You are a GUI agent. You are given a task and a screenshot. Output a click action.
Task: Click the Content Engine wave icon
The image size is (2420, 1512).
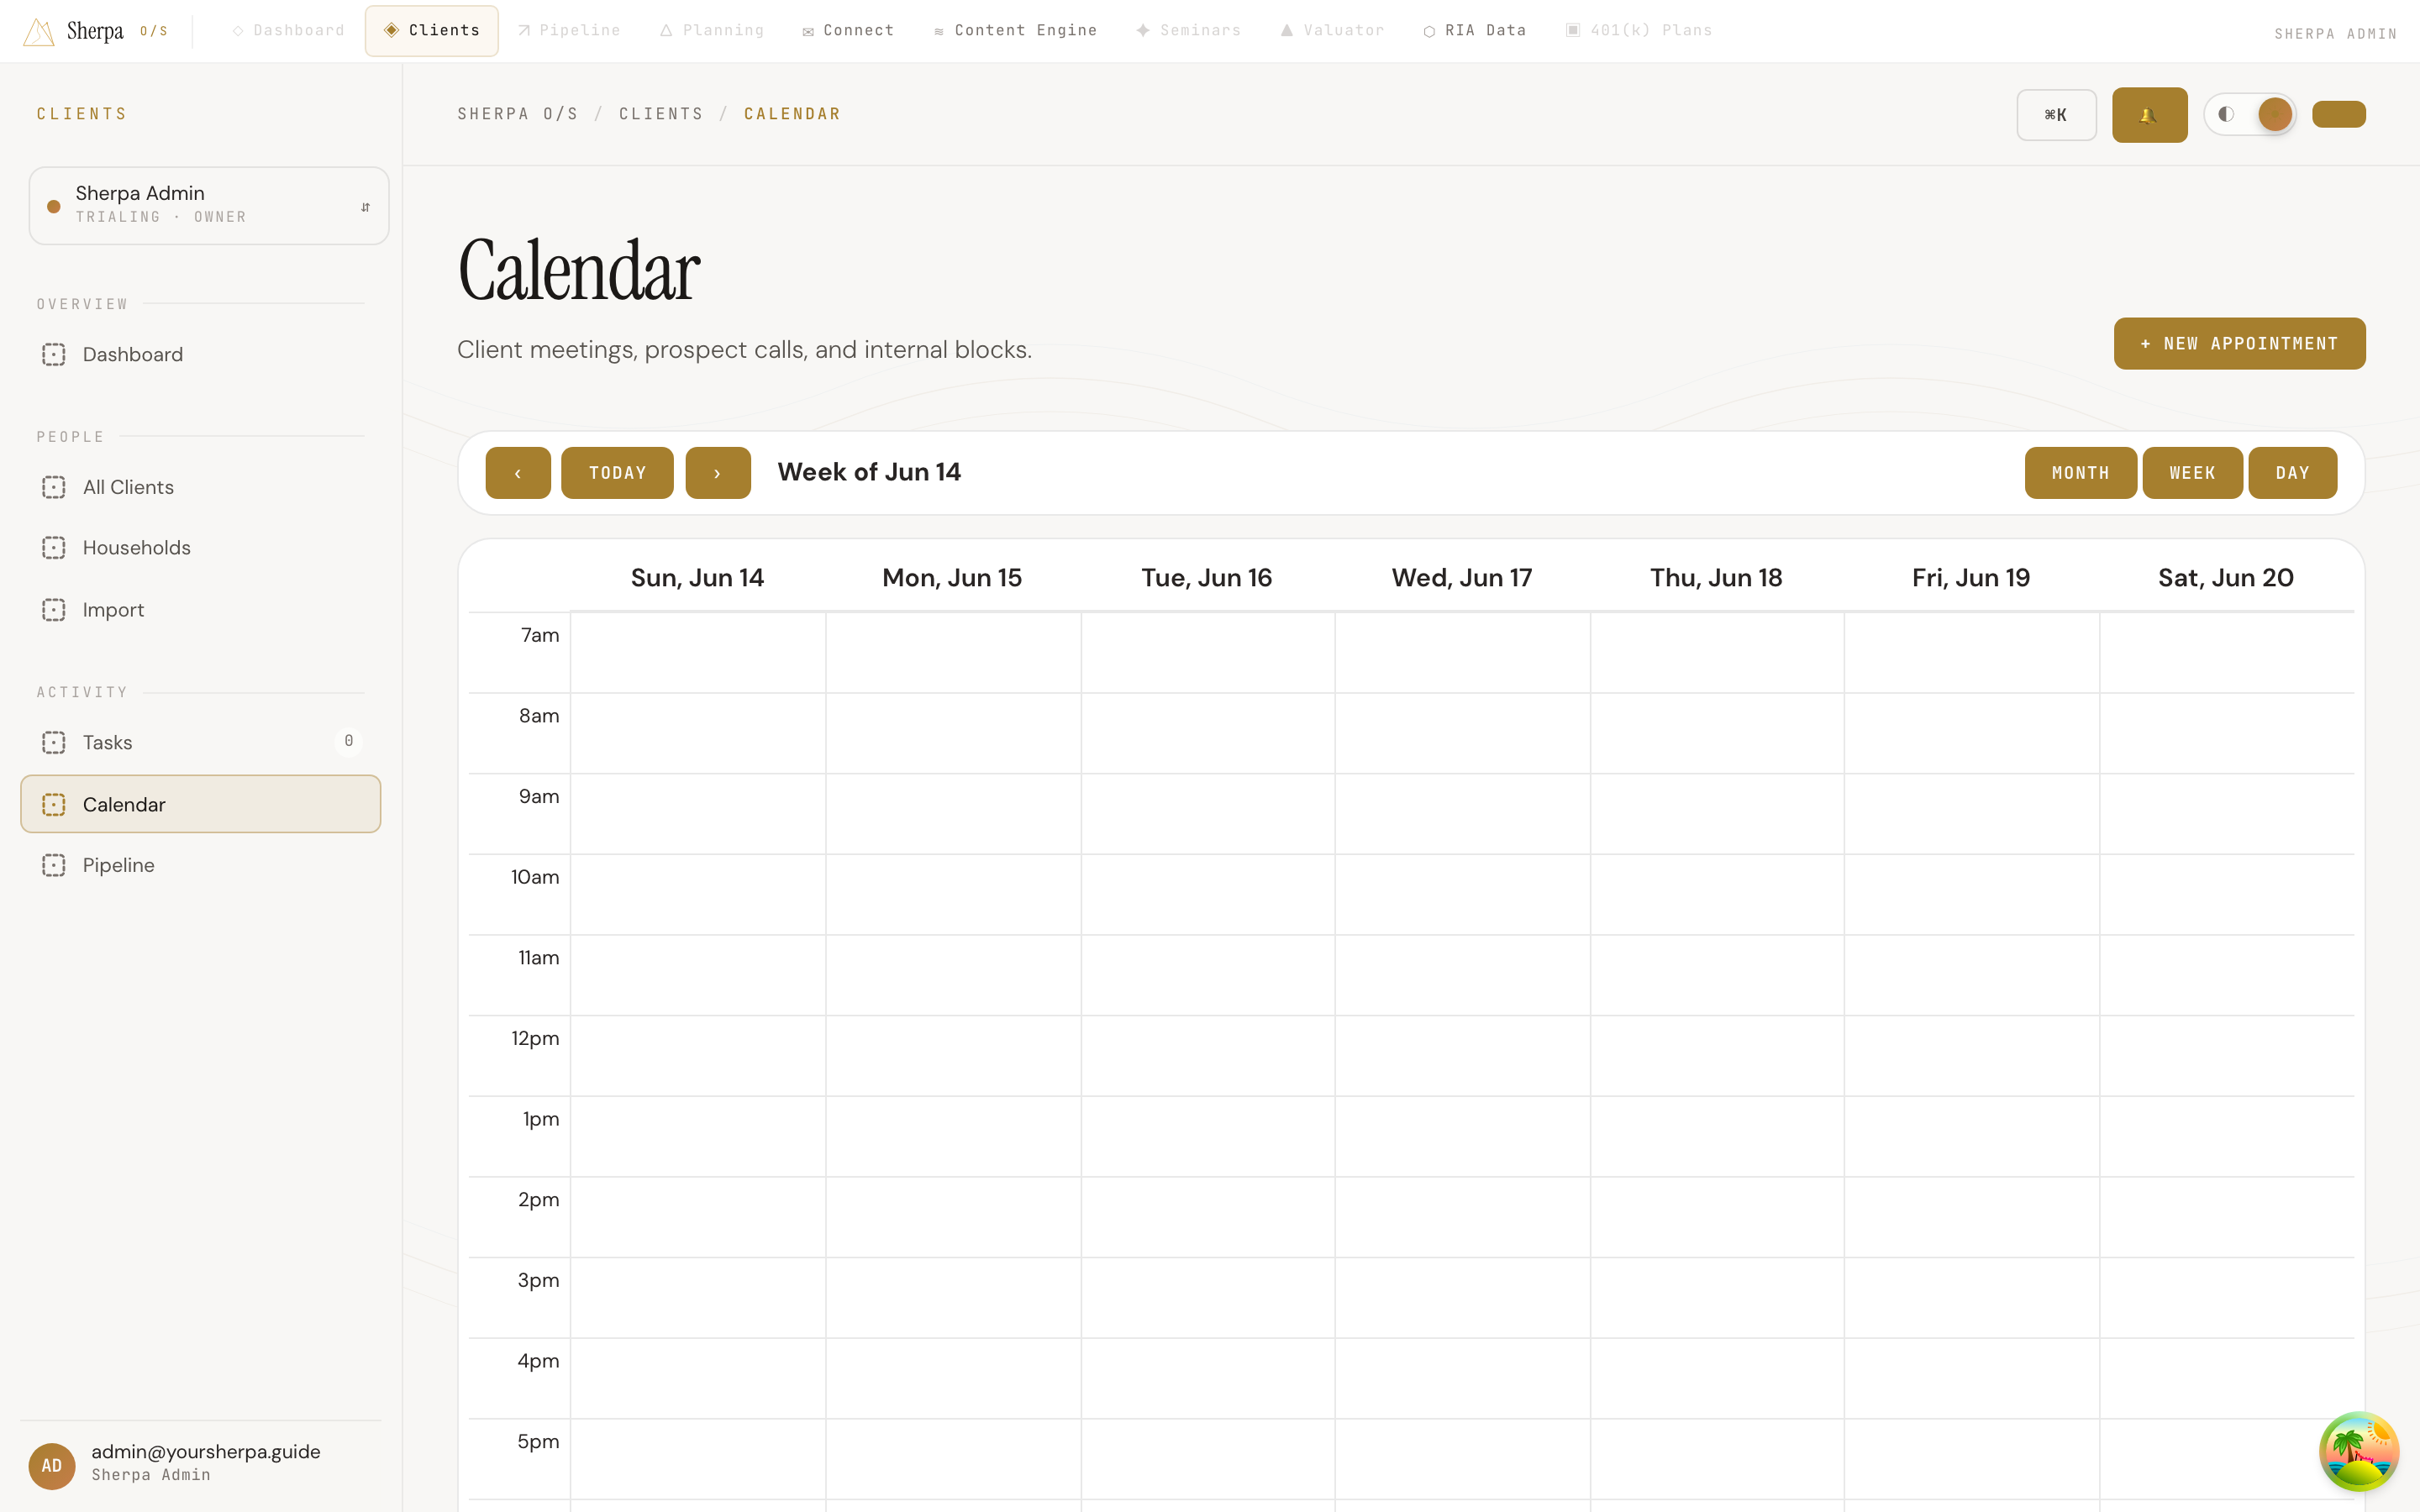pyautogui.click(x=939, y=32)
